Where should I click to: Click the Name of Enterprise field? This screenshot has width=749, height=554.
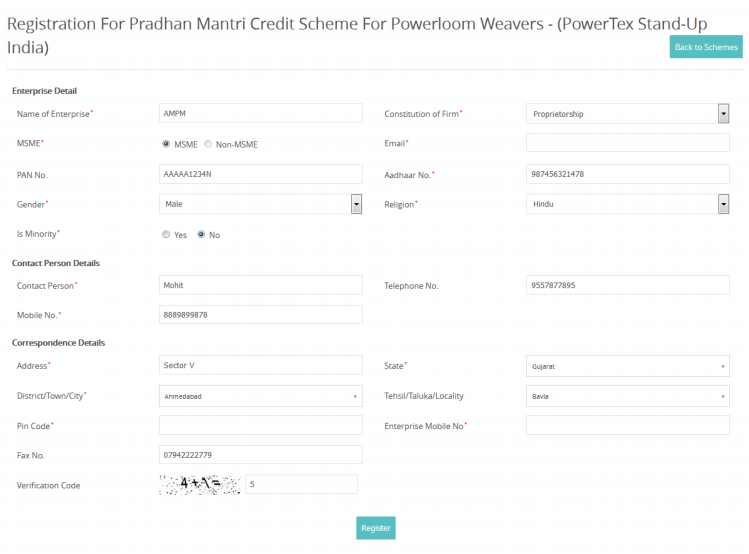260,114
